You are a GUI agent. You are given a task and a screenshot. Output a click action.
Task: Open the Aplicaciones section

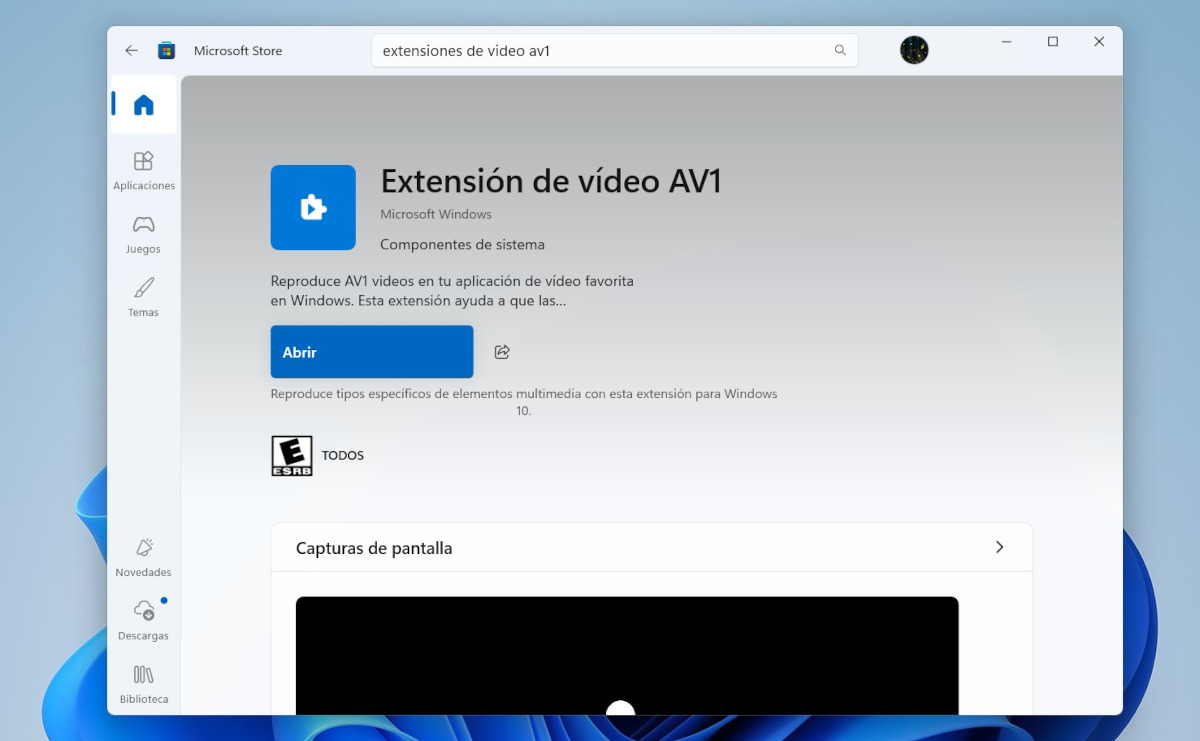[x=143, y=168]
